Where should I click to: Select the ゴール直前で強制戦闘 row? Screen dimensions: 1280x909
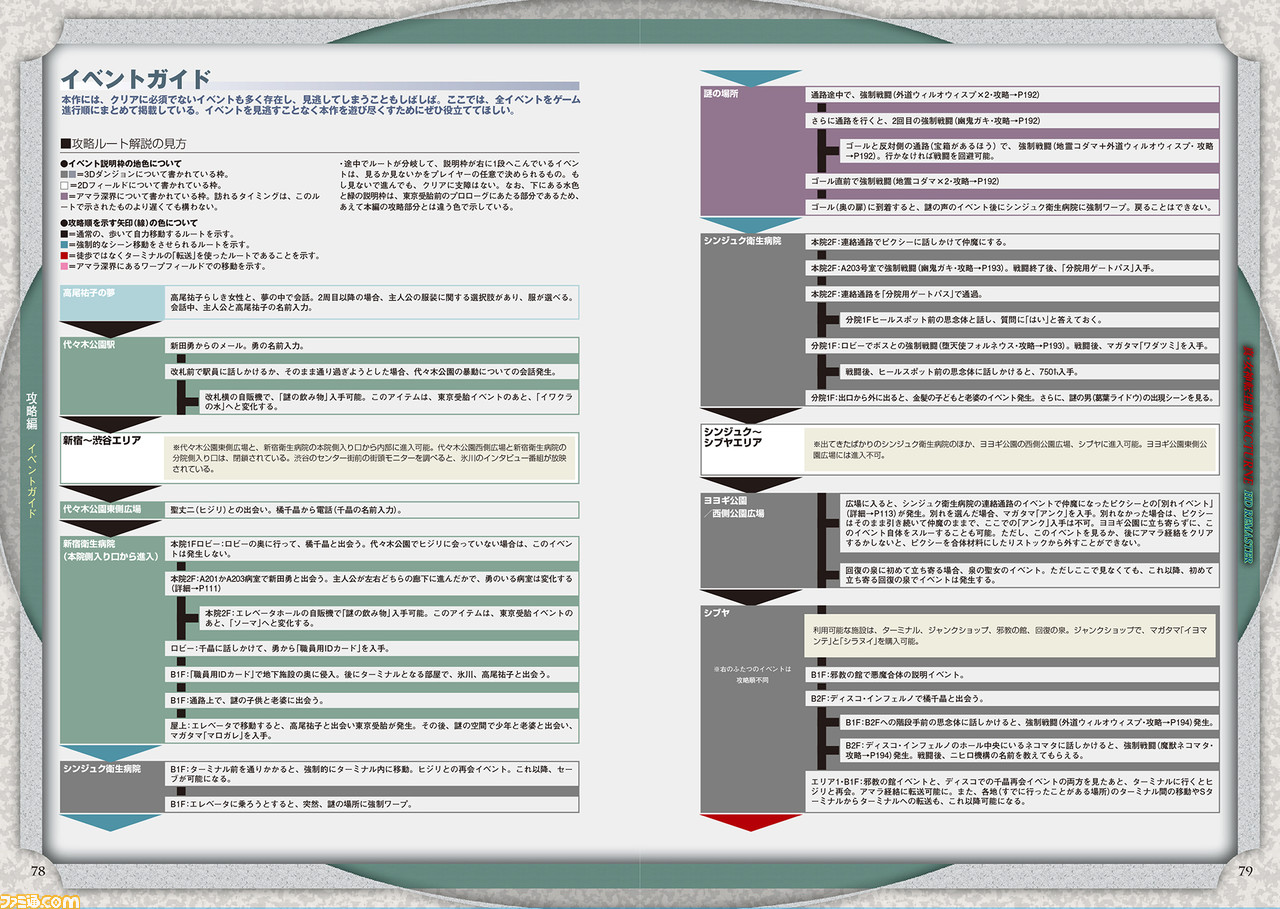(x=1011, y=181)
